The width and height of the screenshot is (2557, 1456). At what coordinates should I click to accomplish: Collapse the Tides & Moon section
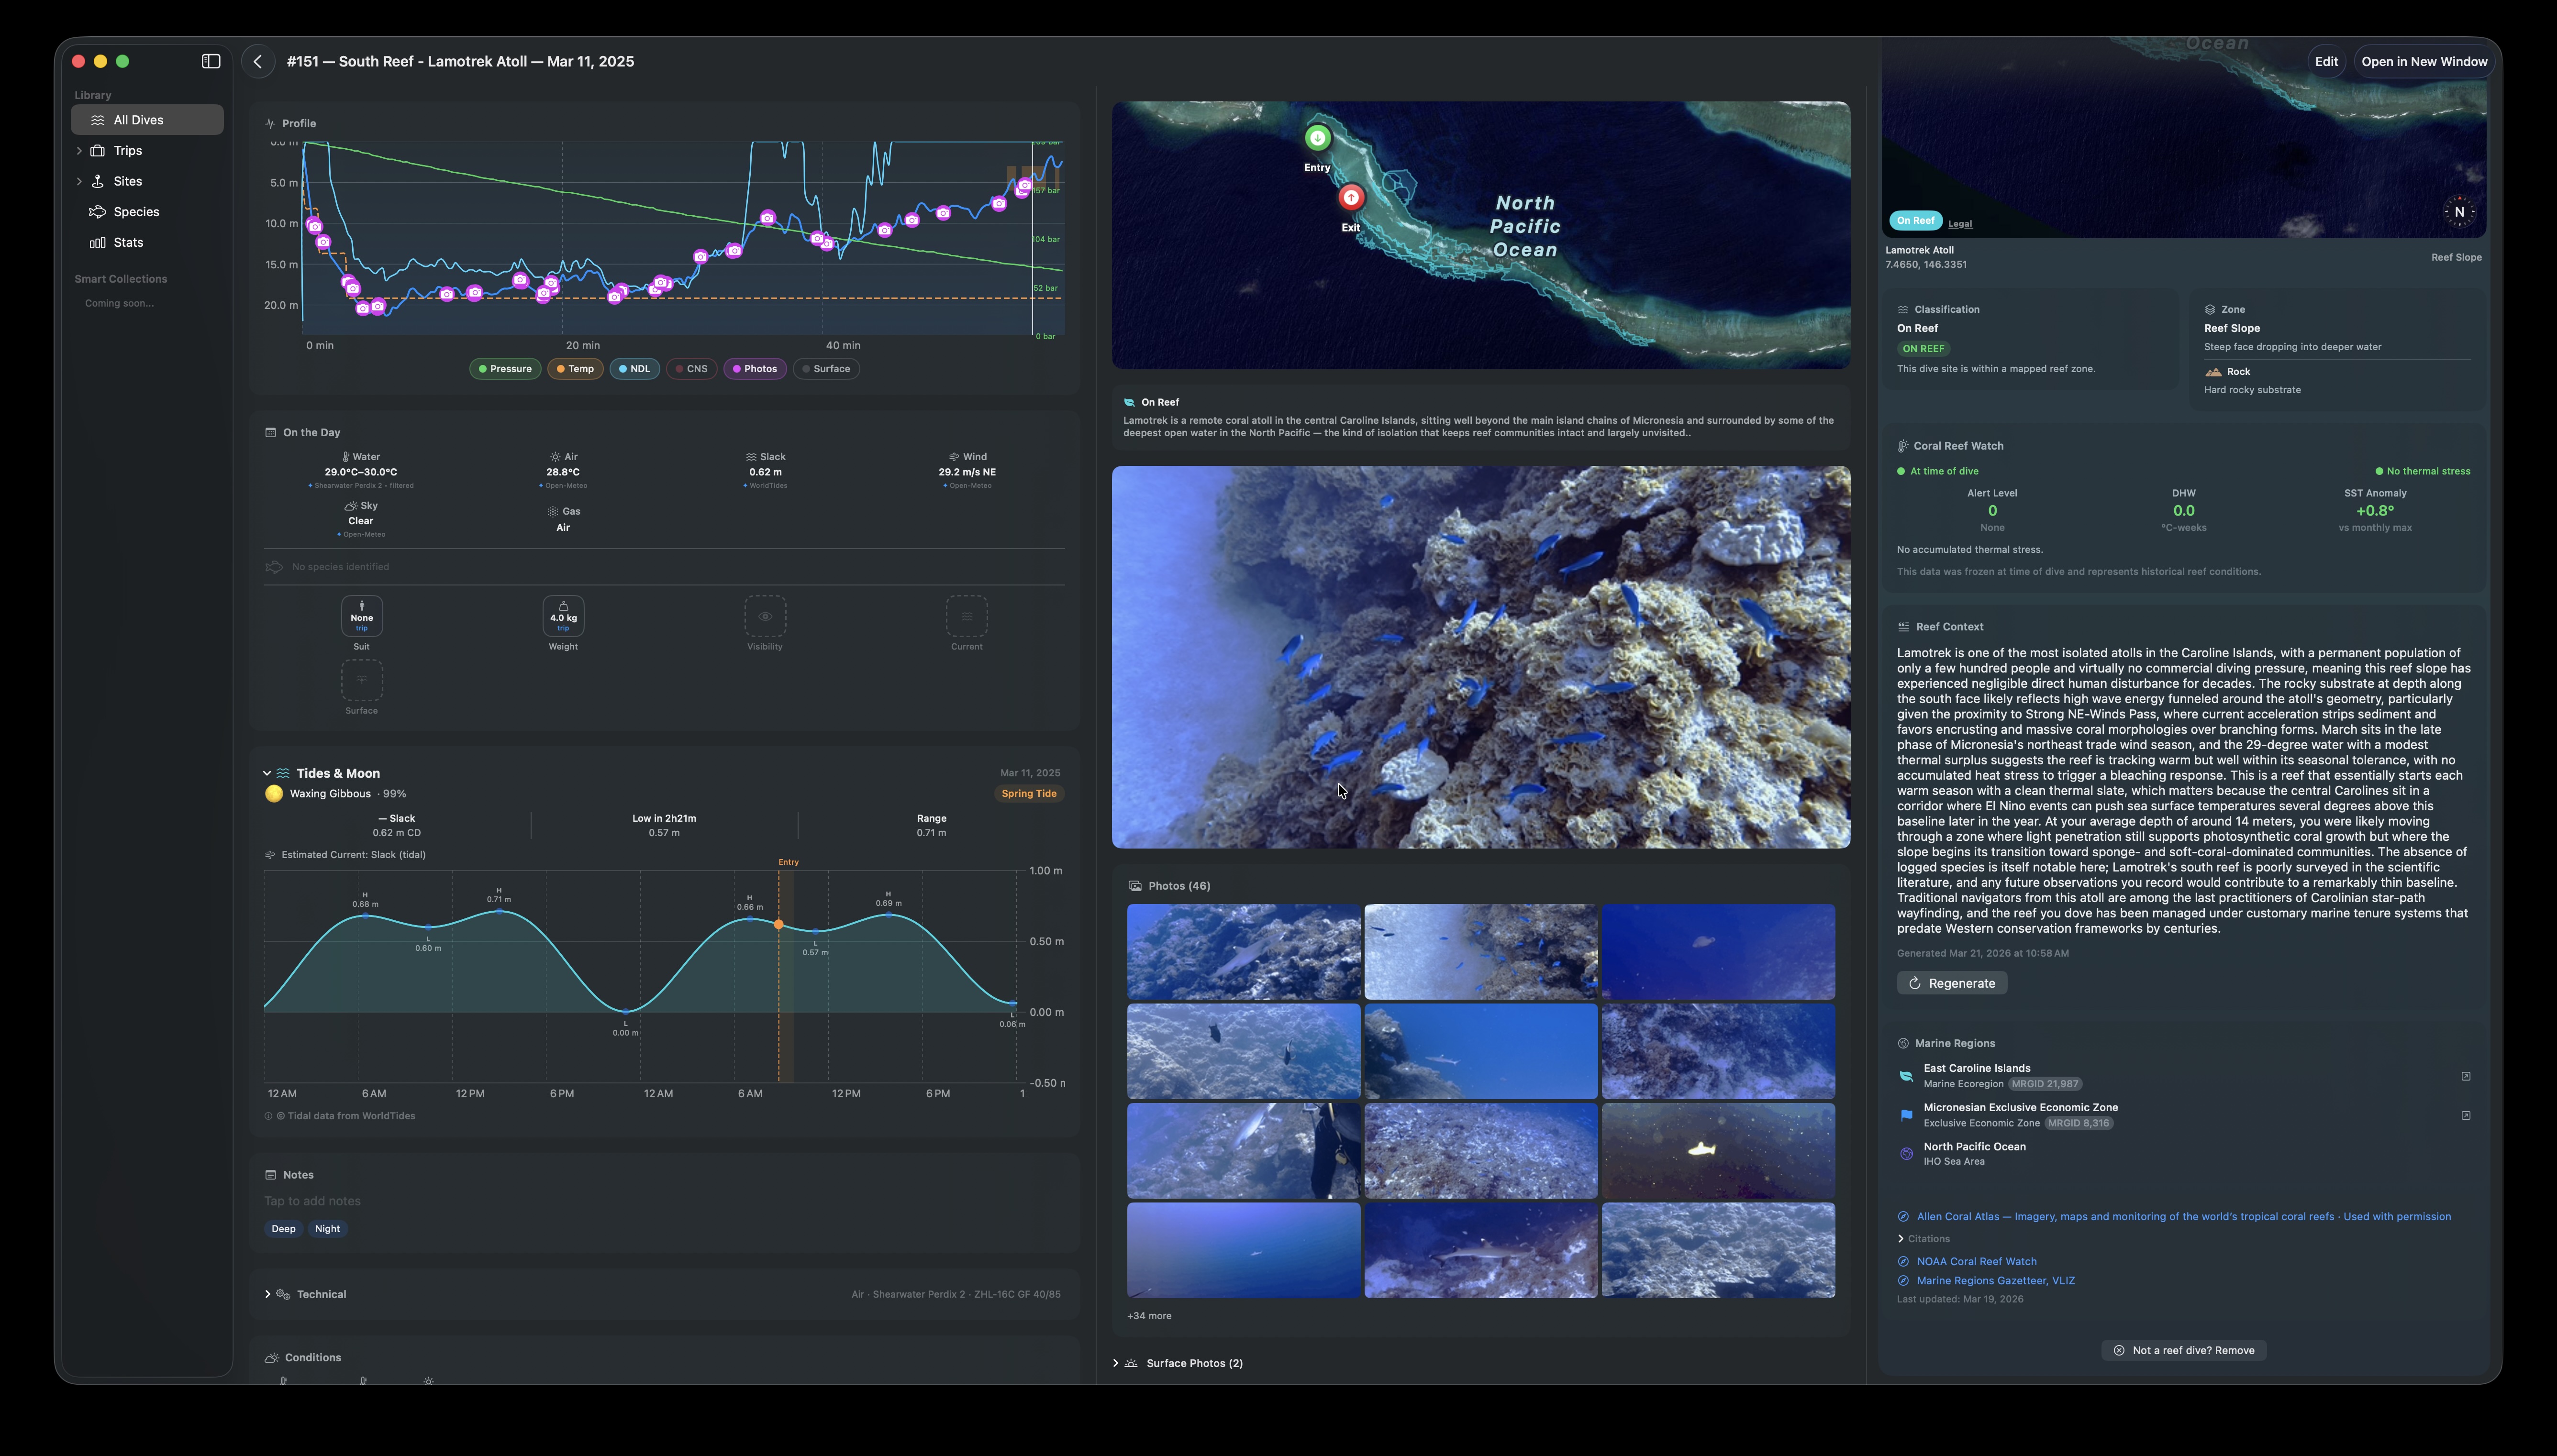point(267,773)
